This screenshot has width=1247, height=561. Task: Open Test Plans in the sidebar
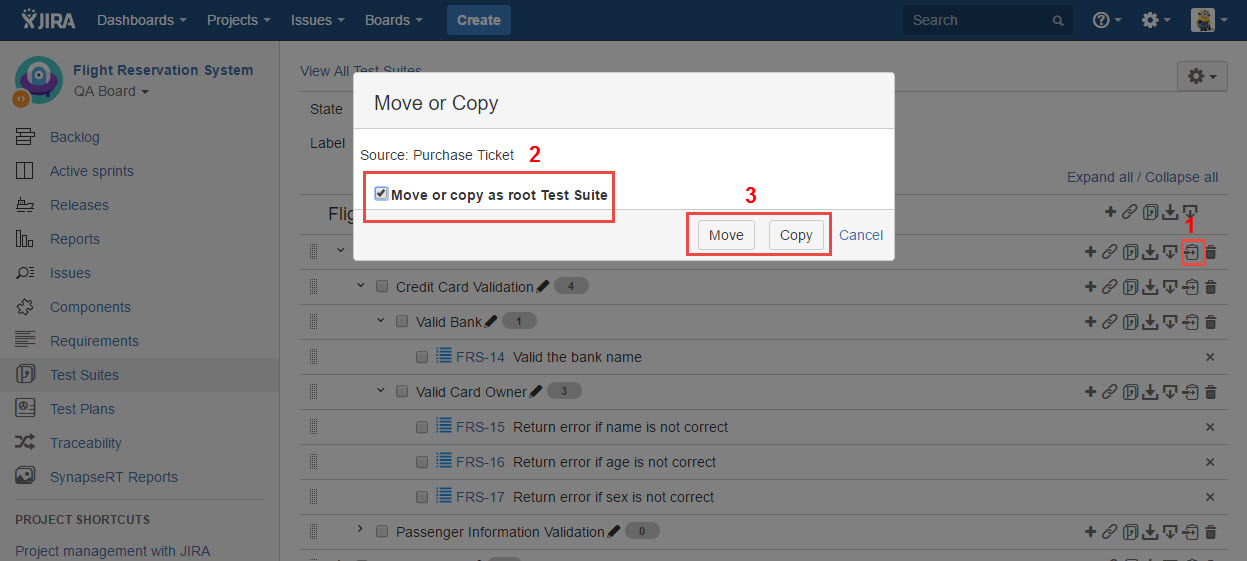[x=82, y=409]
